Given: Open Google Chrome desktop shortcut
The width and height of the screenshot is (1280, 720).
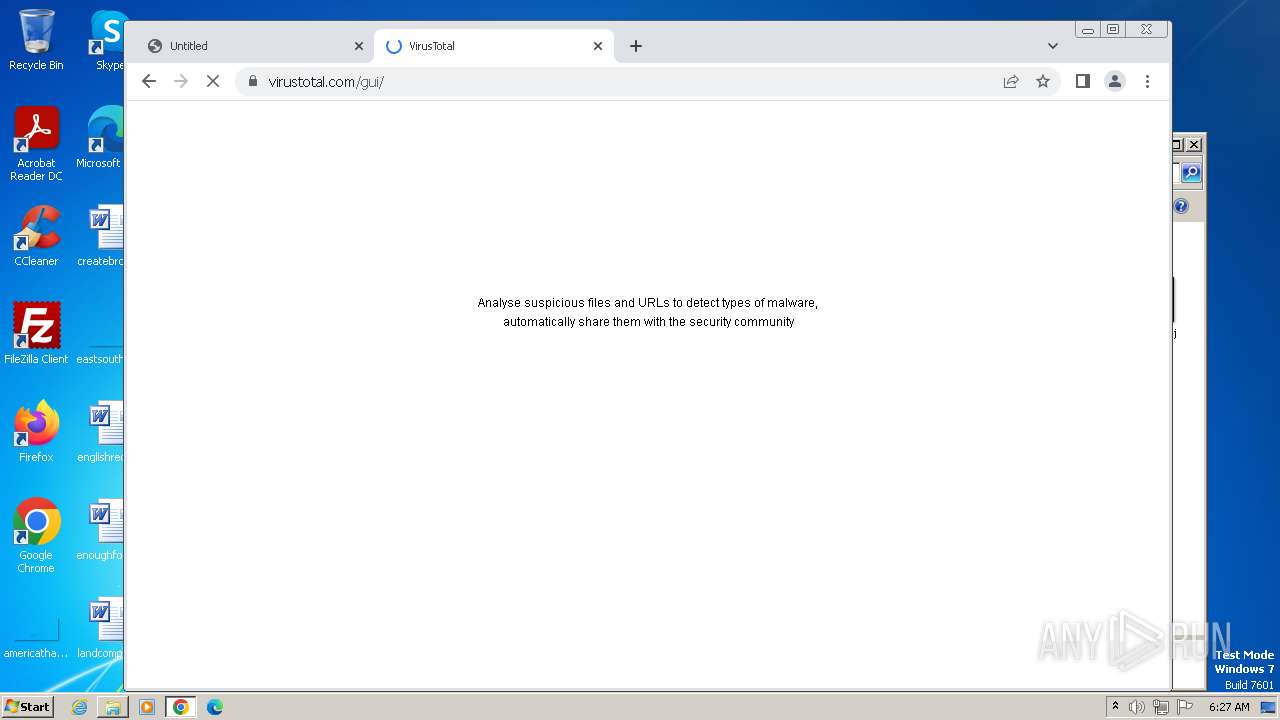Looking at the screenshot, I should (36, 536).
